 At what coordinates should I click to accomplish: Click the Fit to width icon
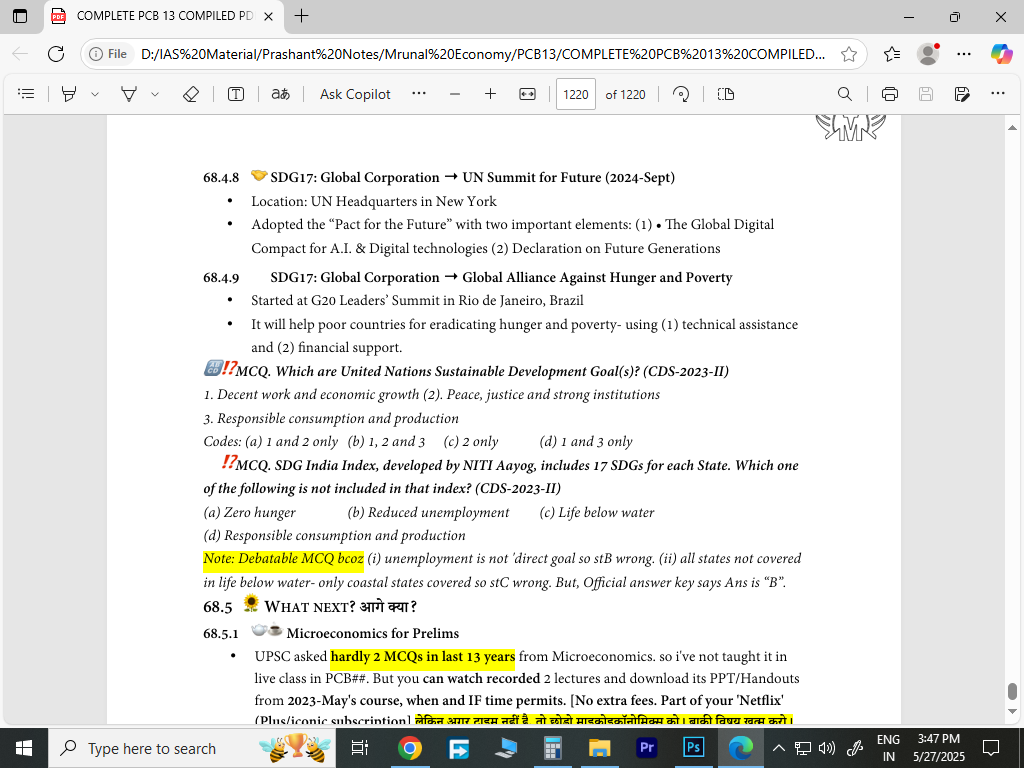(527, 94)
